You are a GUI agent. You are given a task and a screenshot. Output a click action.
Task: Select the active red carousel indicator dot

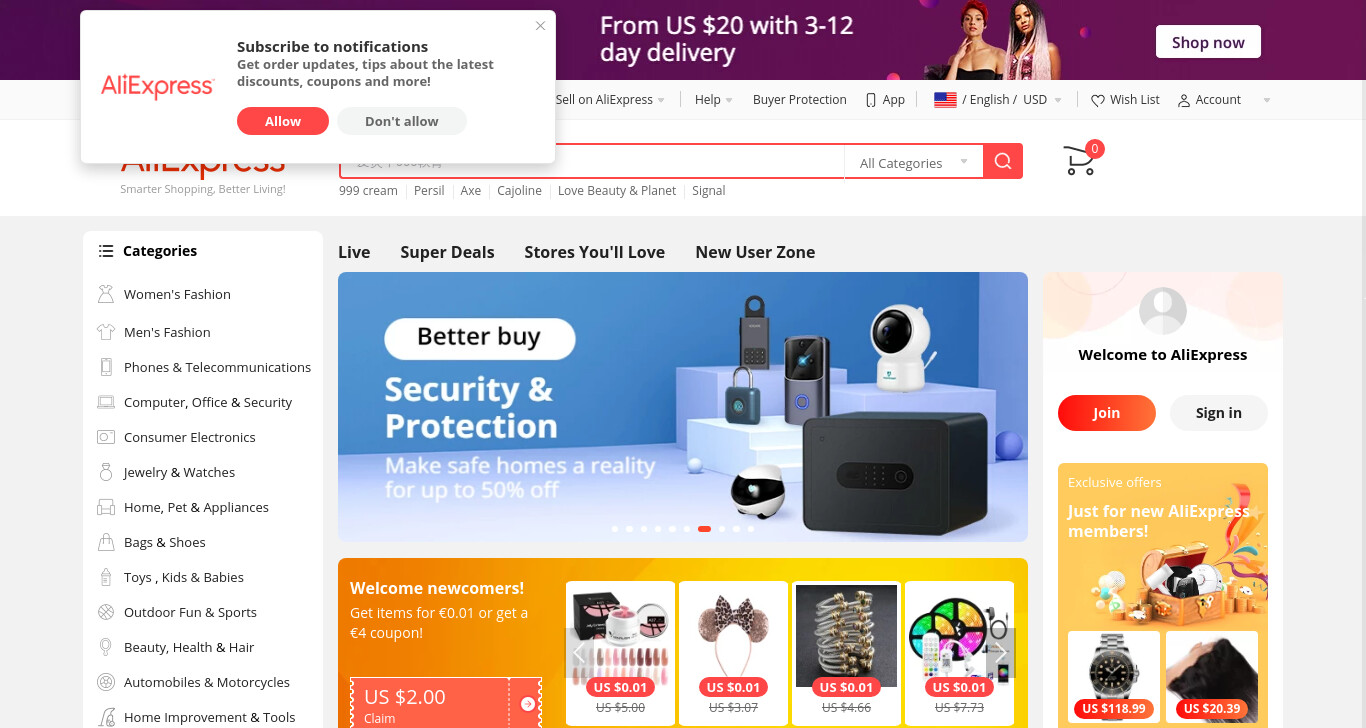click(704, 529)
